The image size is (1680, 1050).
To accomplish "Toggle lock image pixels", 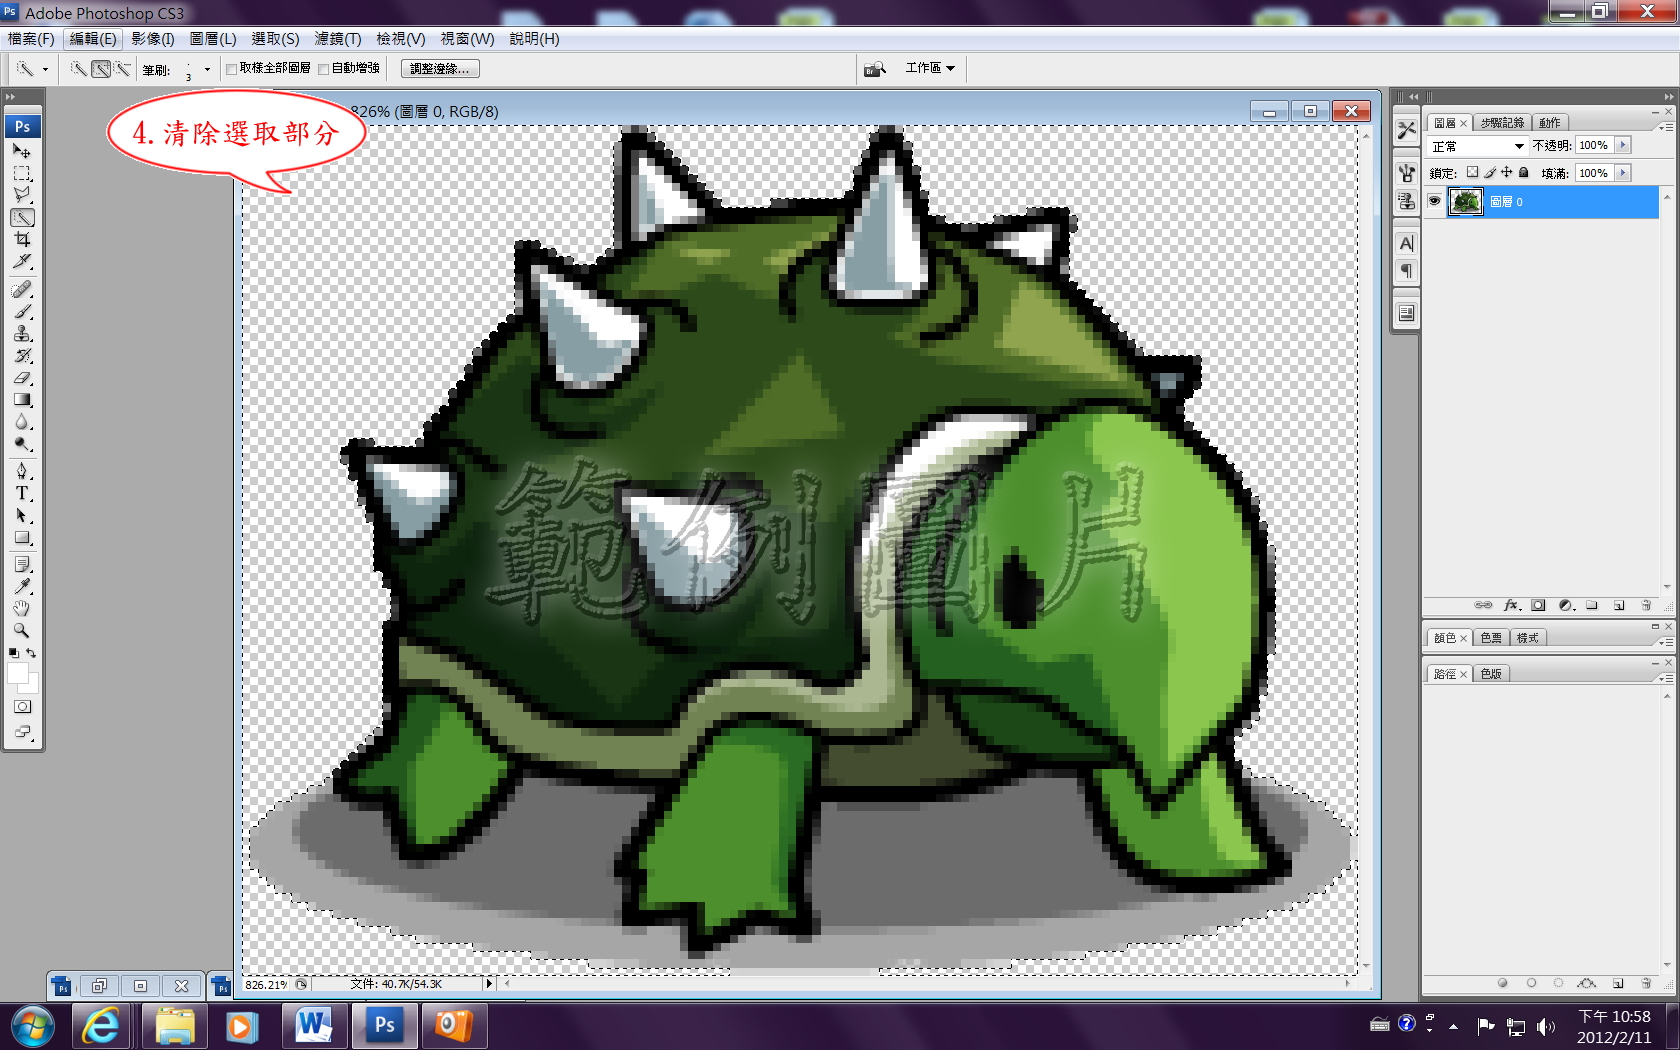I will [x=1489, y=172].
